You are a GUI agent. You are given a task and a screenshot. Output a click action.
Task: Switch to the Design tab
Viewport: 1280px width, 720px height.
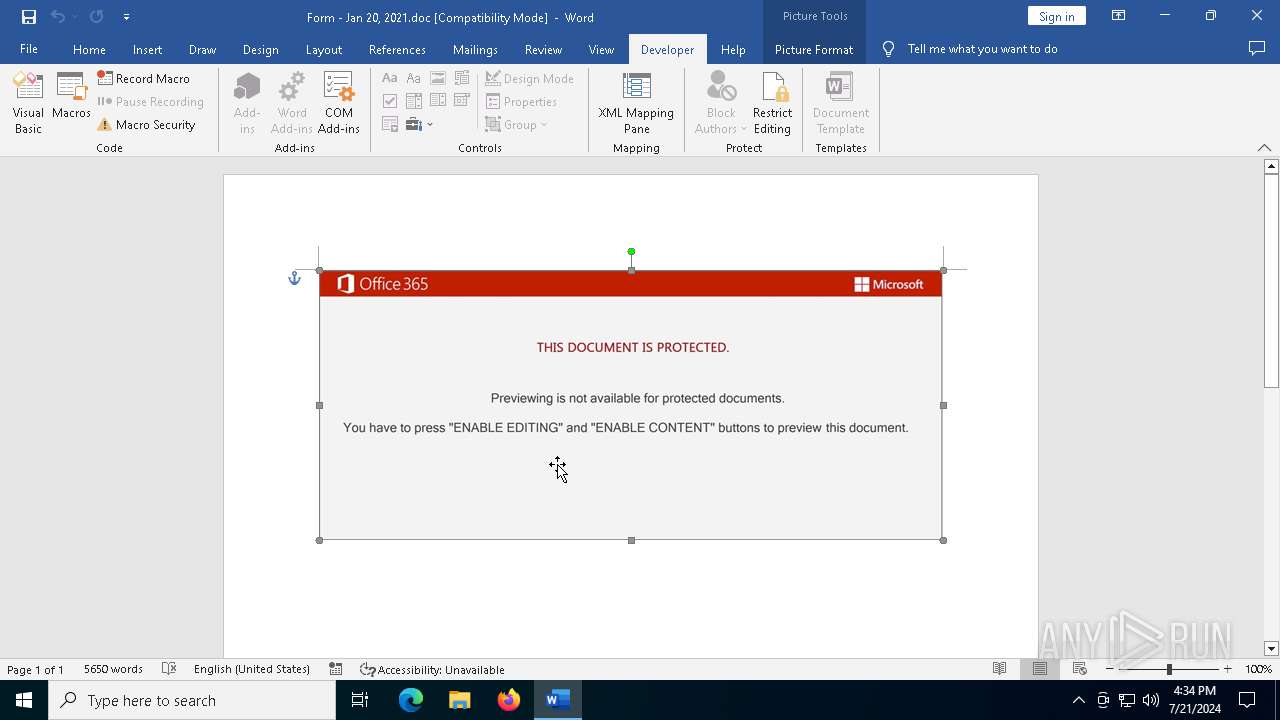click(260, 49)
